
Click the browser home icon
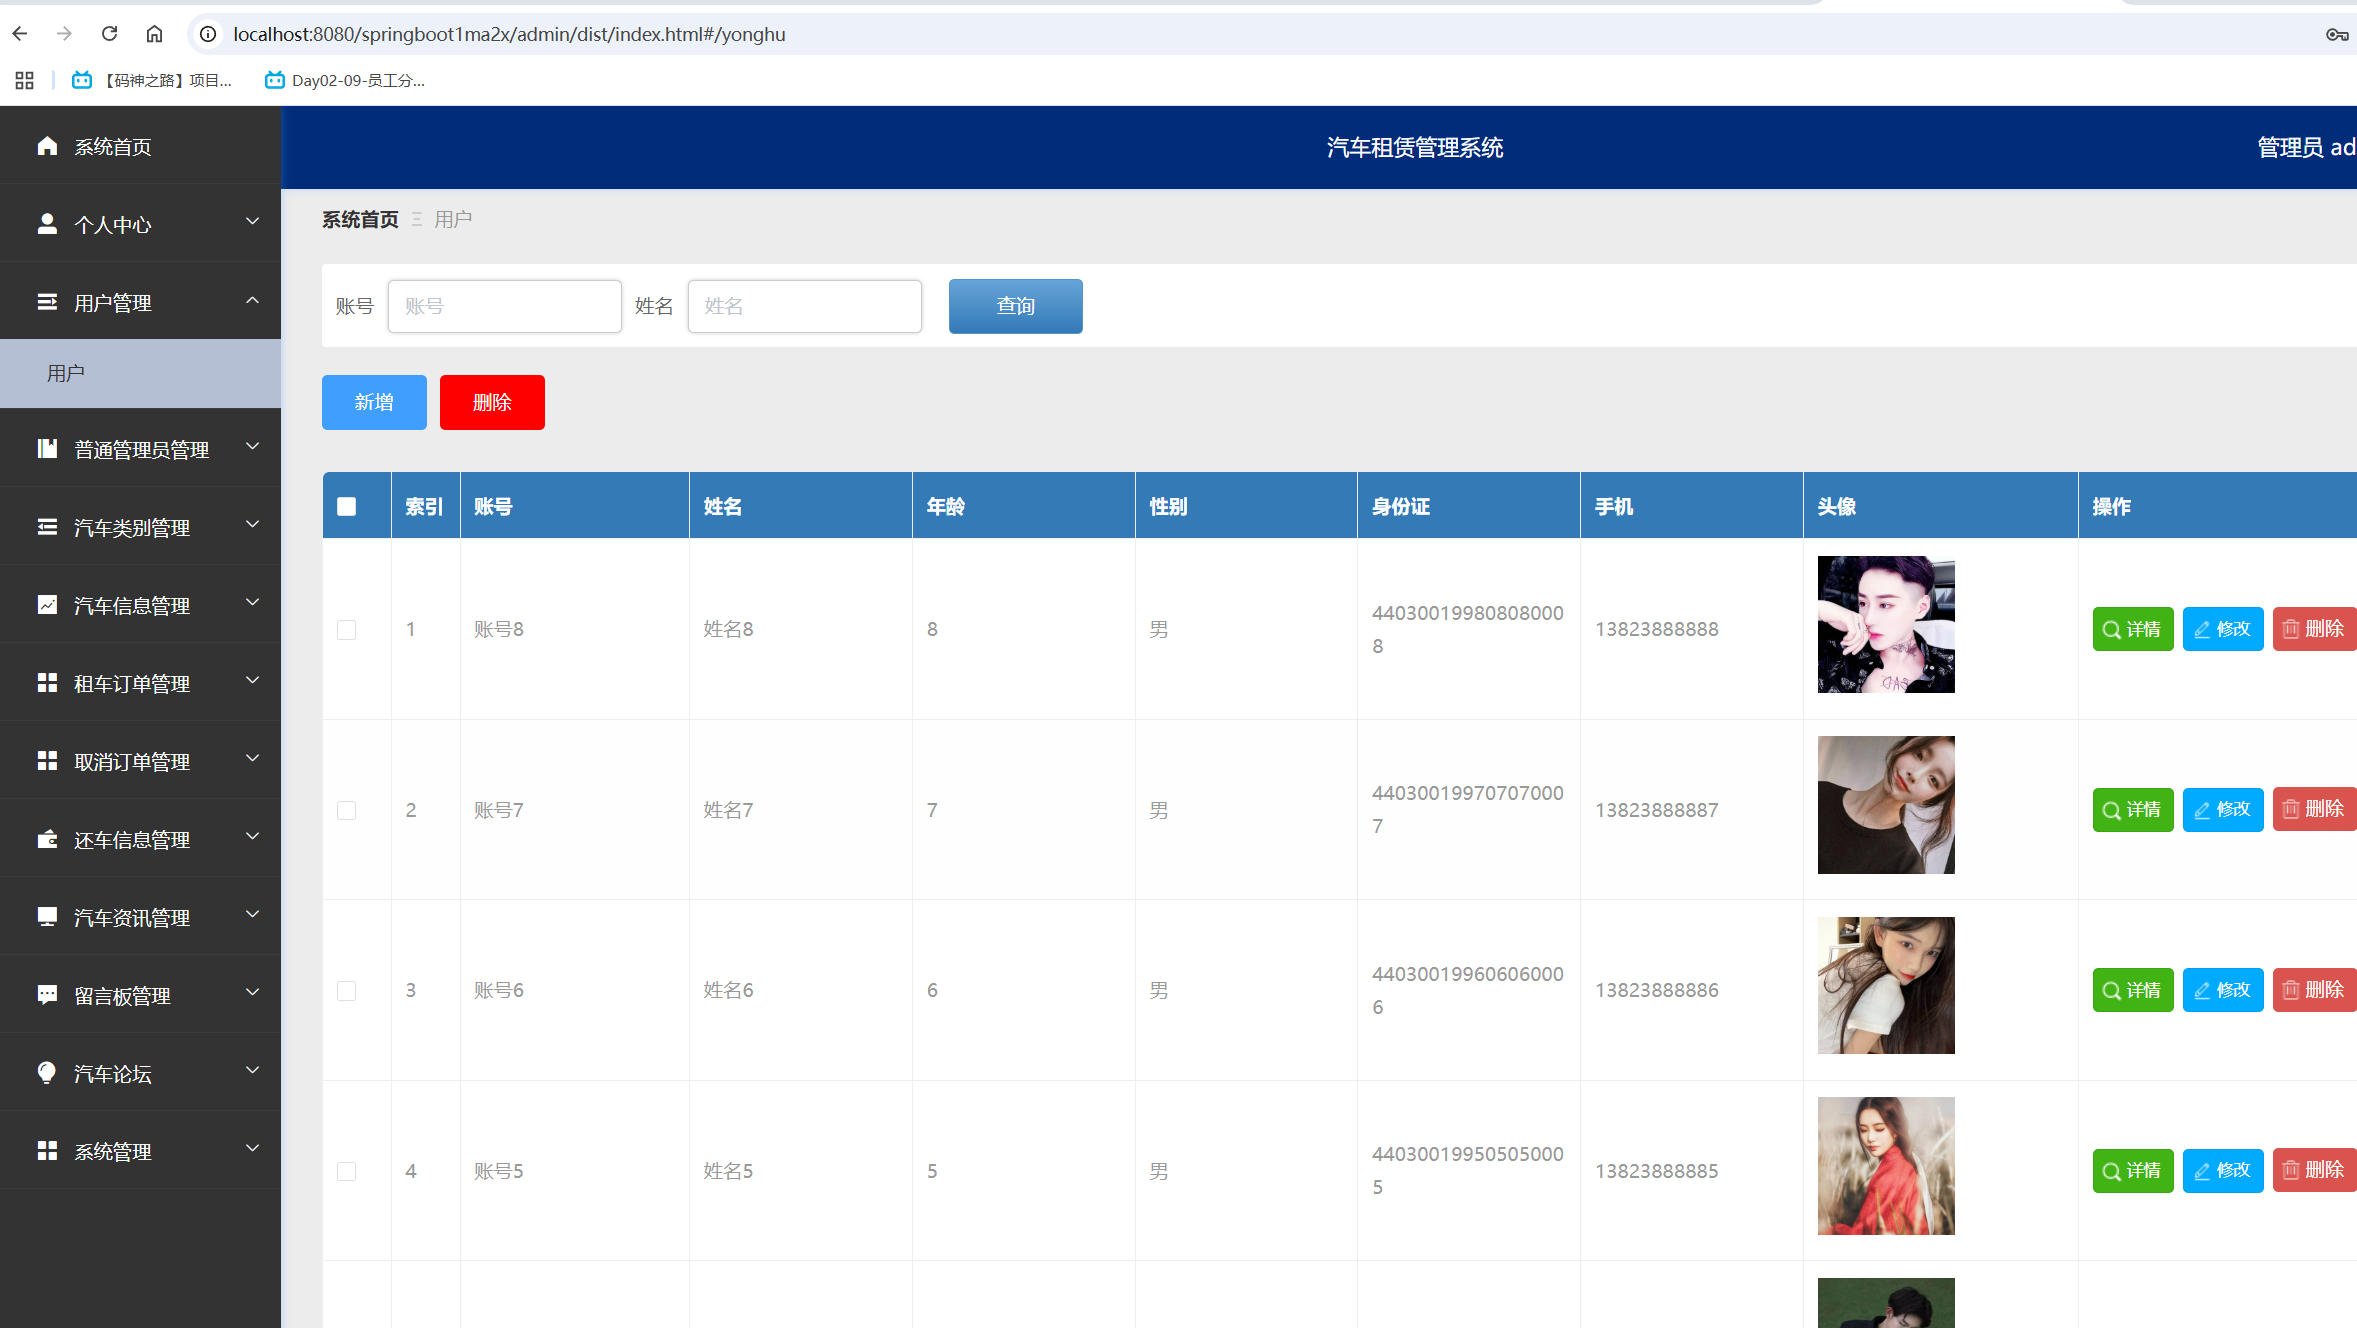point(154,34)
